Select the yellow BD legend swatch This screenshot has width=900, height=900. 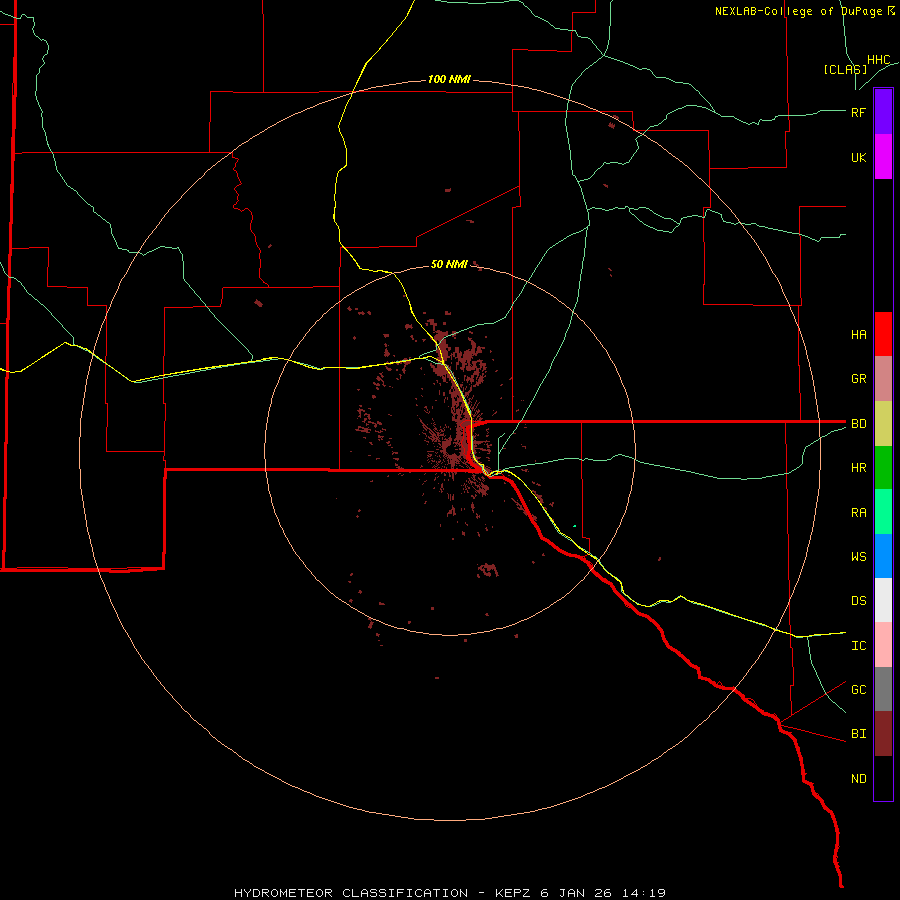pyautogui.click(x=883, y=423)
